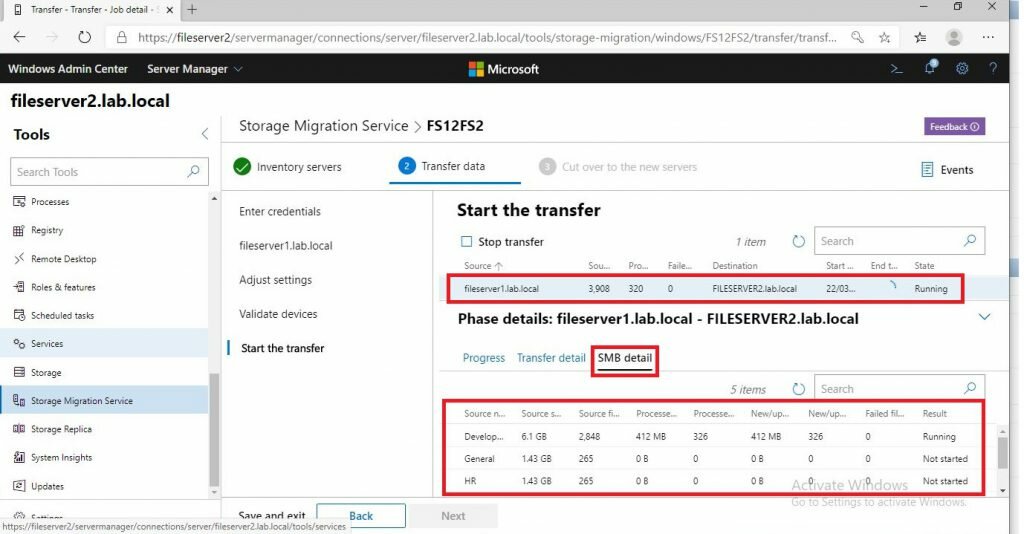Screen dimensions: 1024x534
Task: Add page to favorites star
Action: click(884, 37)
